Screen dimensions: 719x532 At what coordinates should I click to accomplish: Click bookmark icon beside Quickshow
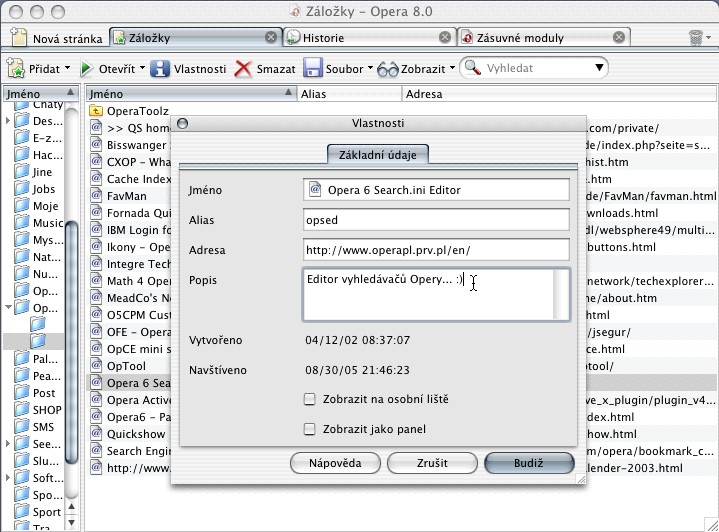[x=95, y=434]
